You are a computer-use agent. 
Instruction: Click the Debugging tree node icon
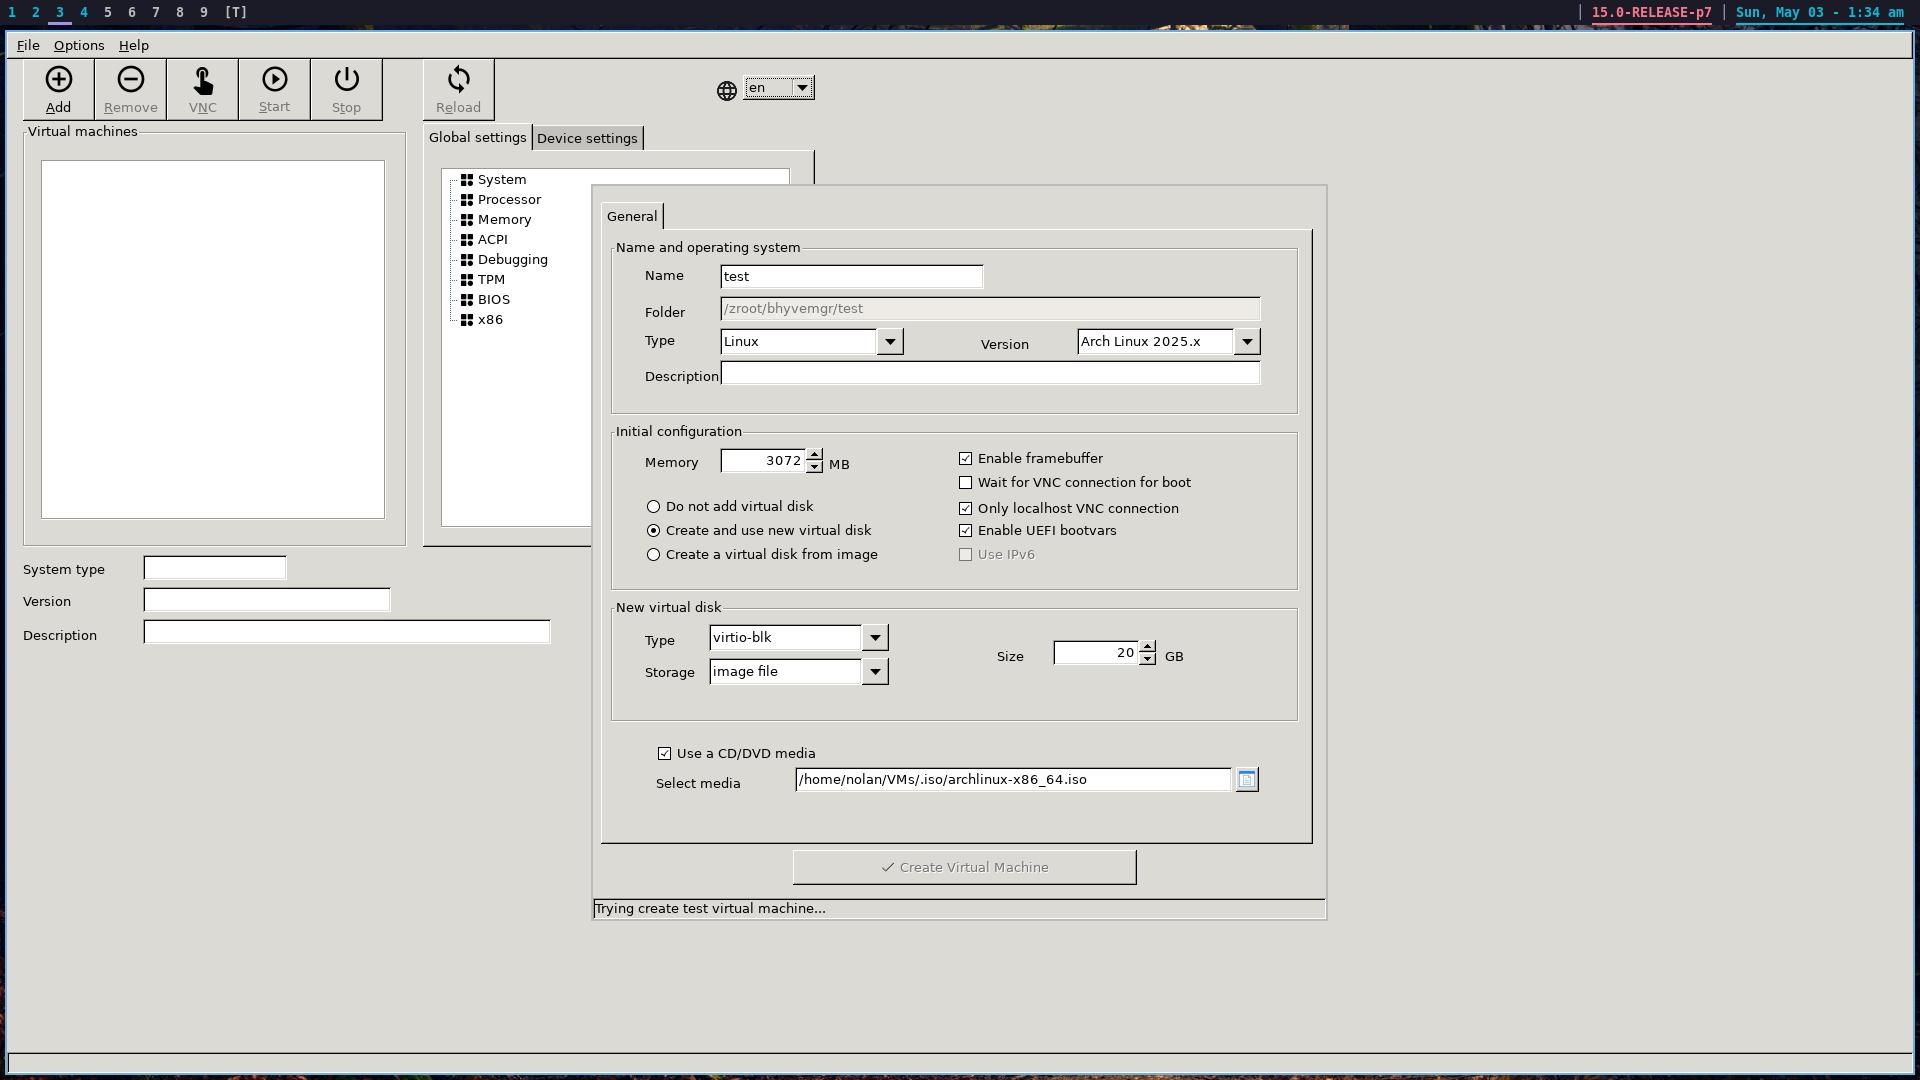467,260
